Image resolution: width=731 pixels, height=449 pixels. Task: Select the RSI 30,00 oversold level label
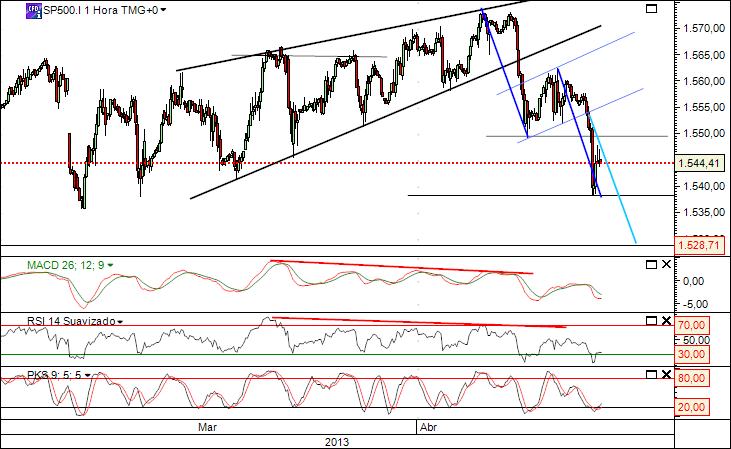[691, 354]
